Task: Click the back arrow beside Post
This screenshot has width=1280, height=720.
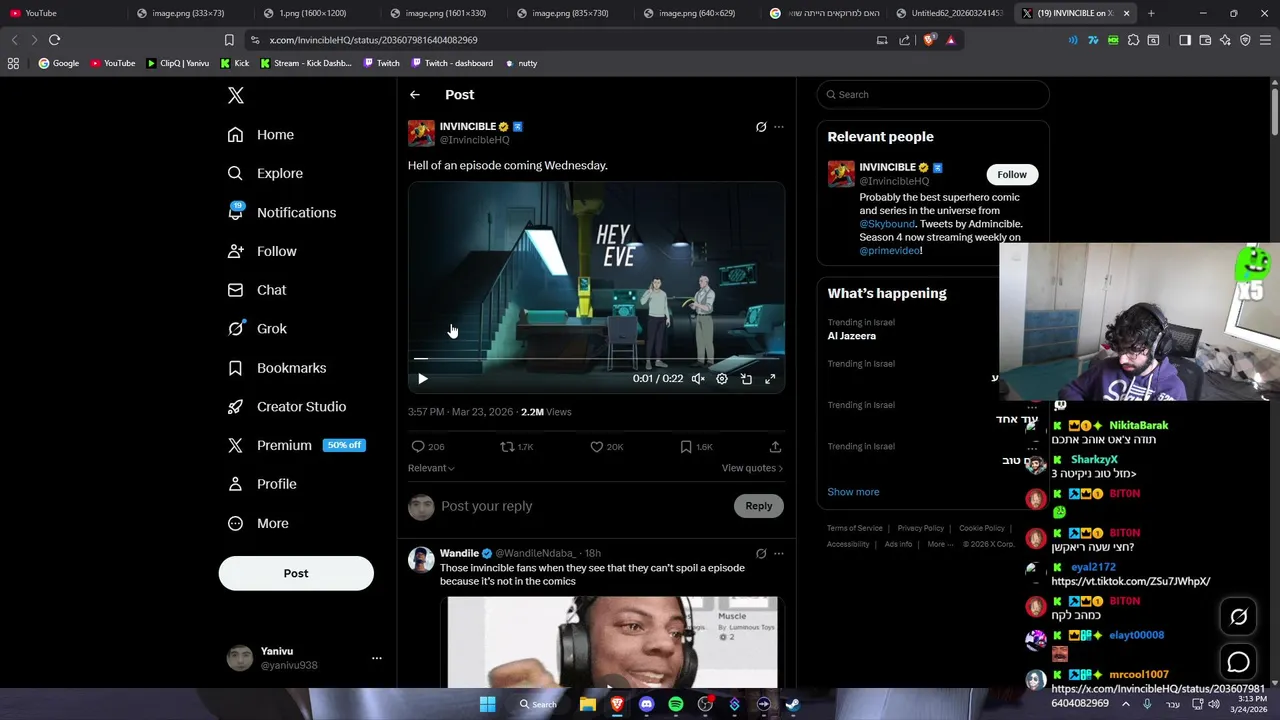Action: coord(415,95)
